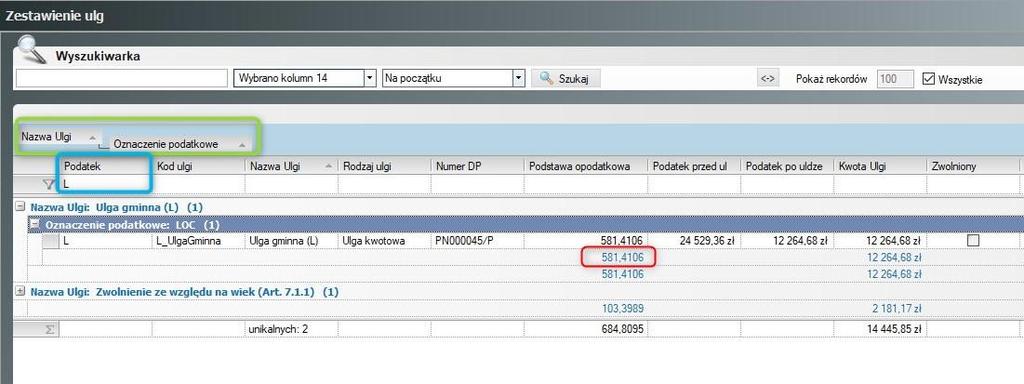Toggle the Zwolniony checkbox in L_UlgaGminna row
Image resolution: width=1024 pixels, height=384 pixels.
click(973, 240)
